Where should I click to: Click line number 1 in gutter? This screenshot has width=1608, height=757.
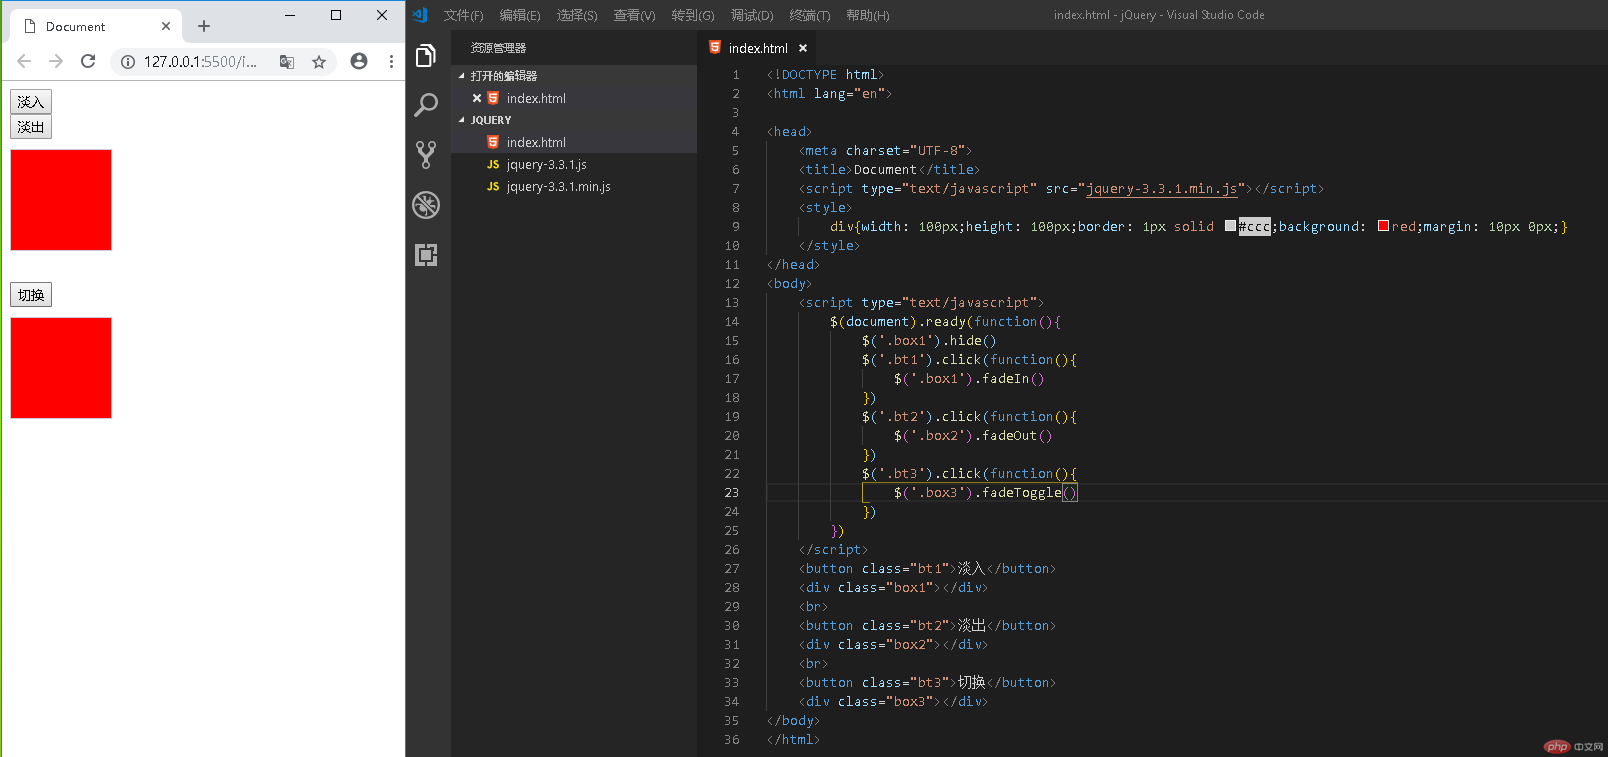[736, 74]
